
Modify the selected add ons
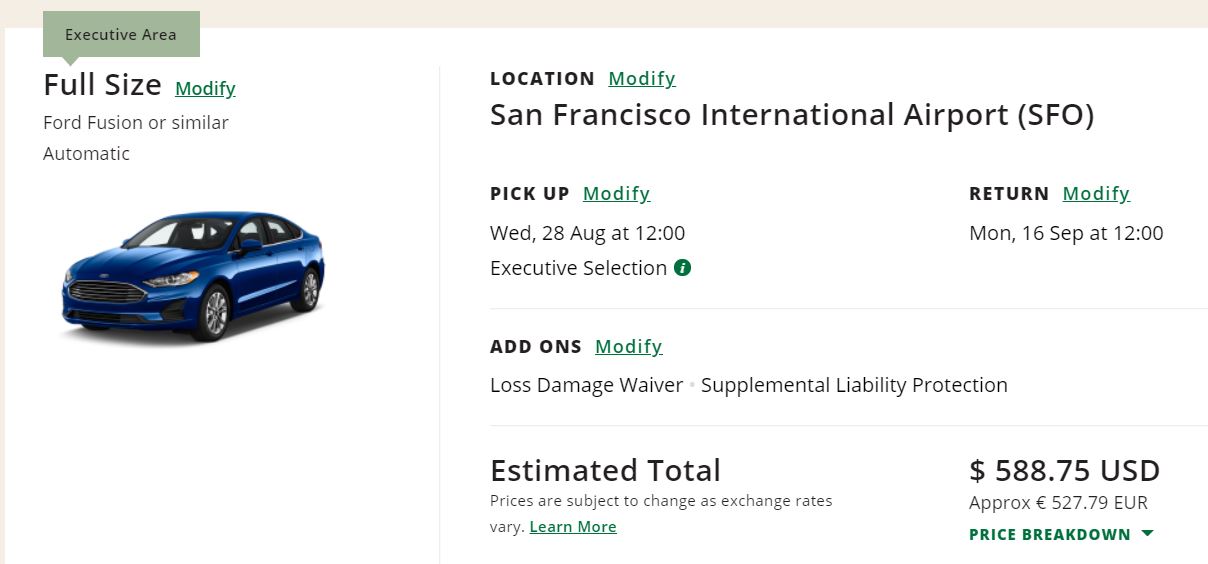[628, 347]
